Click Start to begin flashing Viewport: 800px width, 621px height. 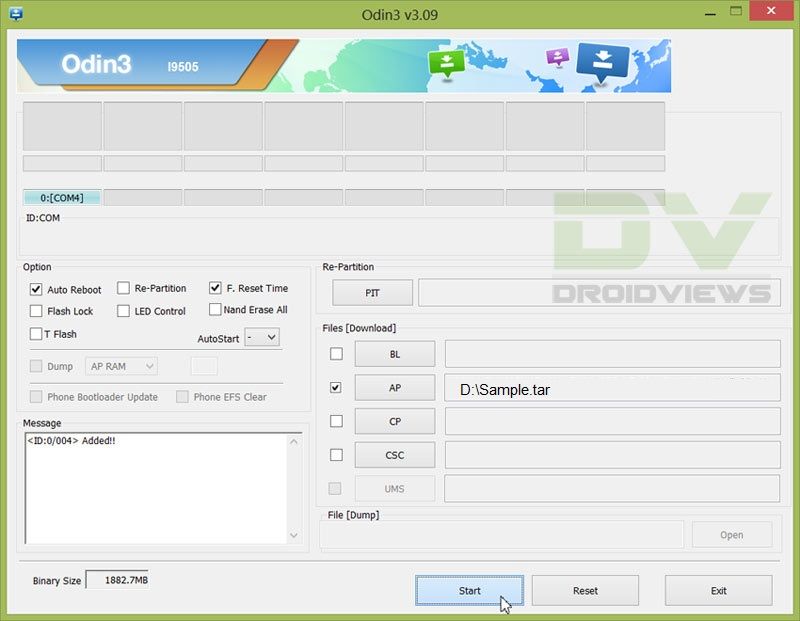[x=469, y=590]
